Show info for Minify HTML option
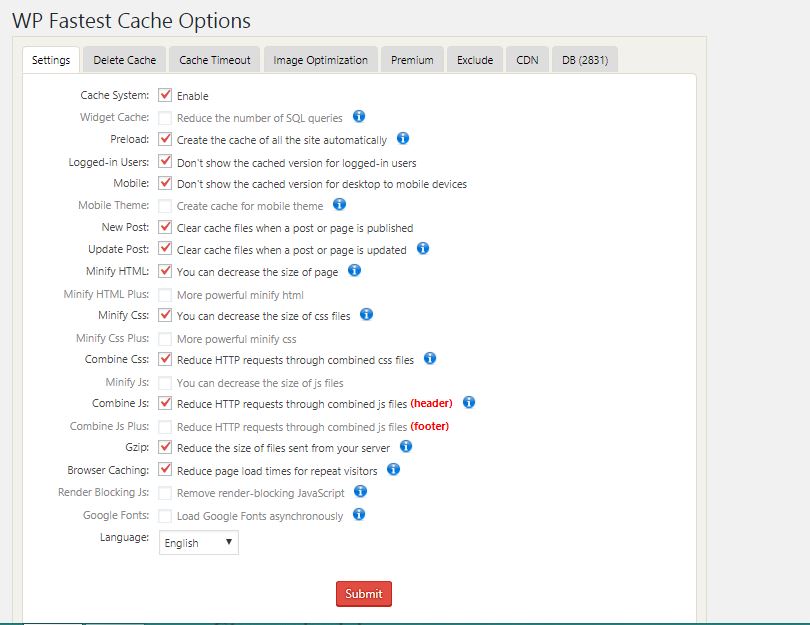This screenshot has height=625, width=810. (x=354, y=270)
